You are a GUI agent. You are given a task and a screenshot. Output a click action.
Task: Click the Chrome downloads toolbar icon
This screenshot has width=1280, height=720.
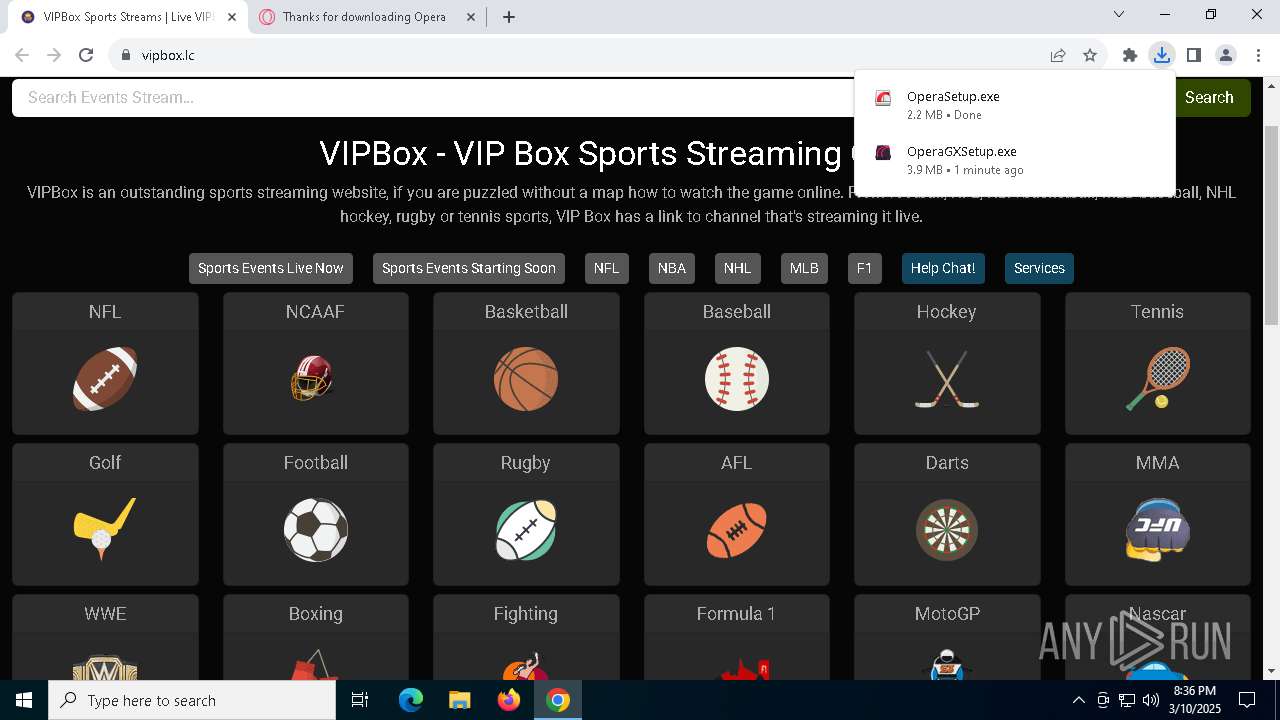(x=1161, y=55)
